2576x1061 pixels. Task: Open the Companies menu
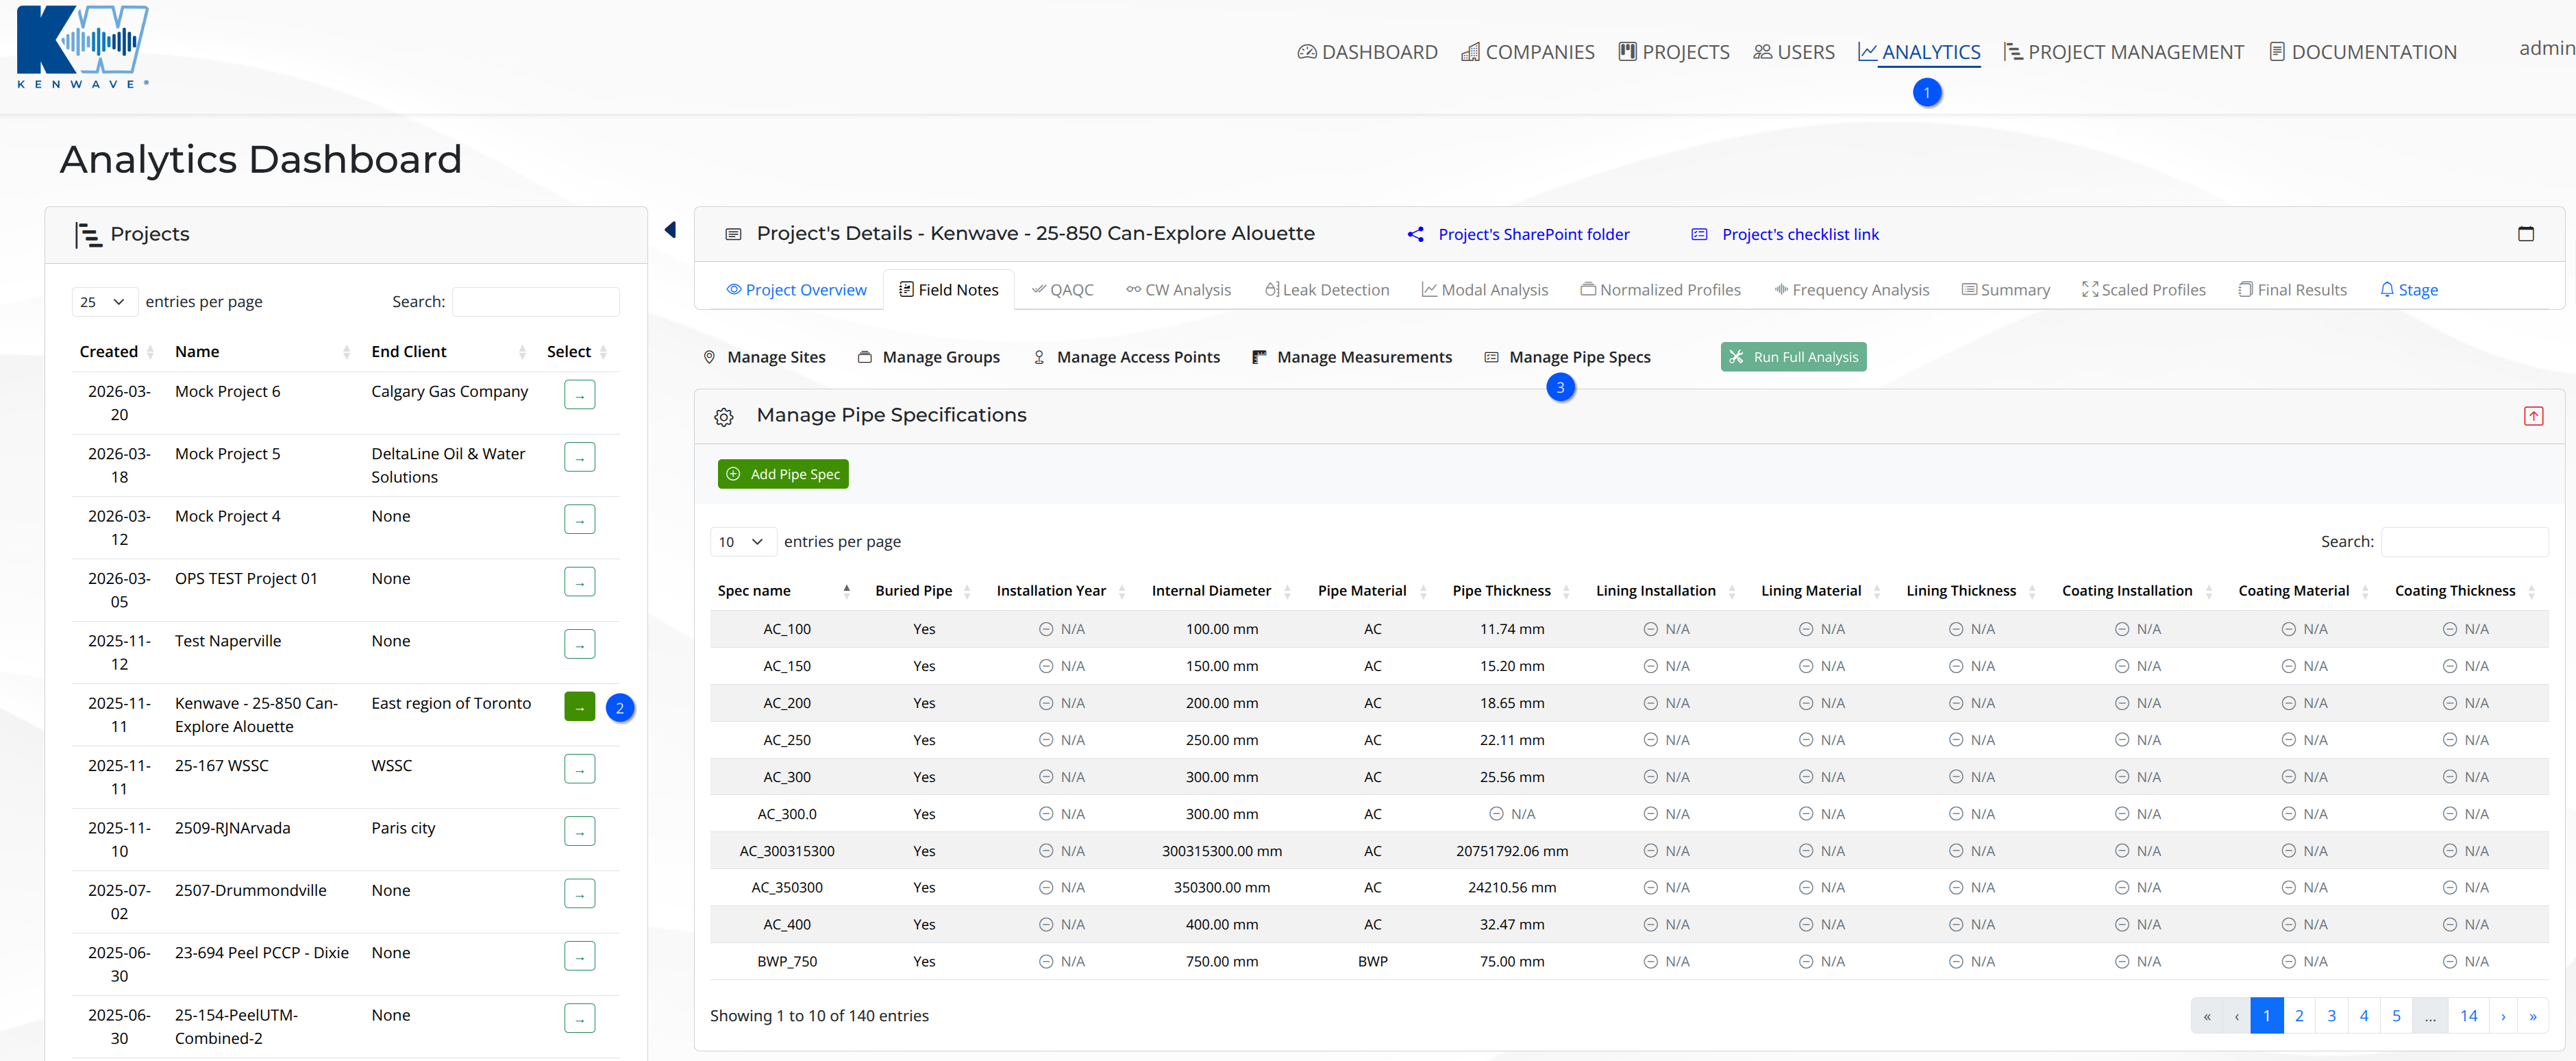point(1527,52)
